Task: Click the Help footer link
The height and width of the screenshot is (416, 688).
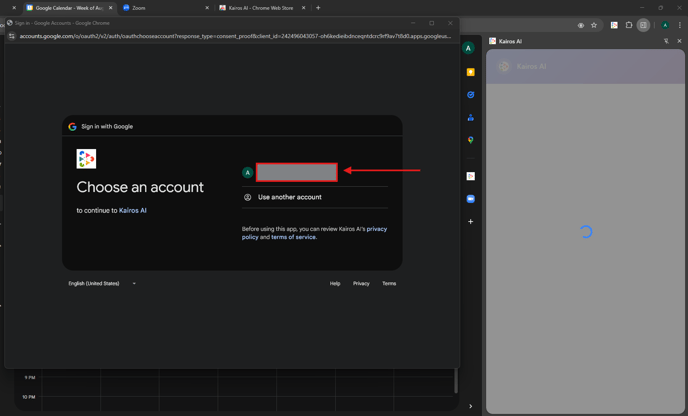Action: (x=335, y=284)
